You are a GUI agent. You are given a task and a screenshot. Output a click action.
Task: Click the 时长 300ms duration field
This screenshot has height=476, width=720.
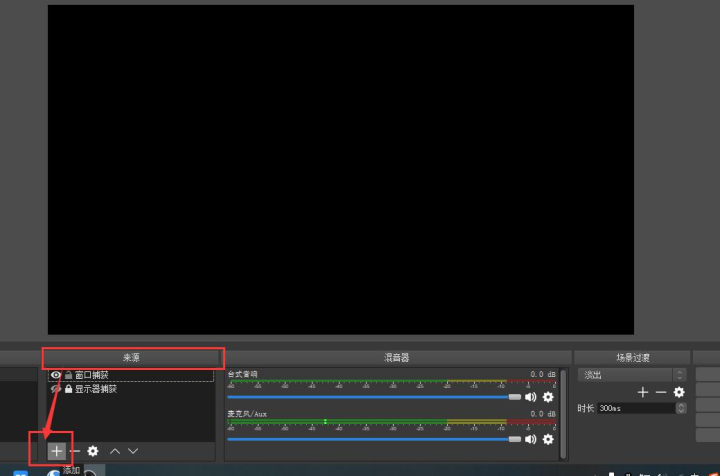636,408
